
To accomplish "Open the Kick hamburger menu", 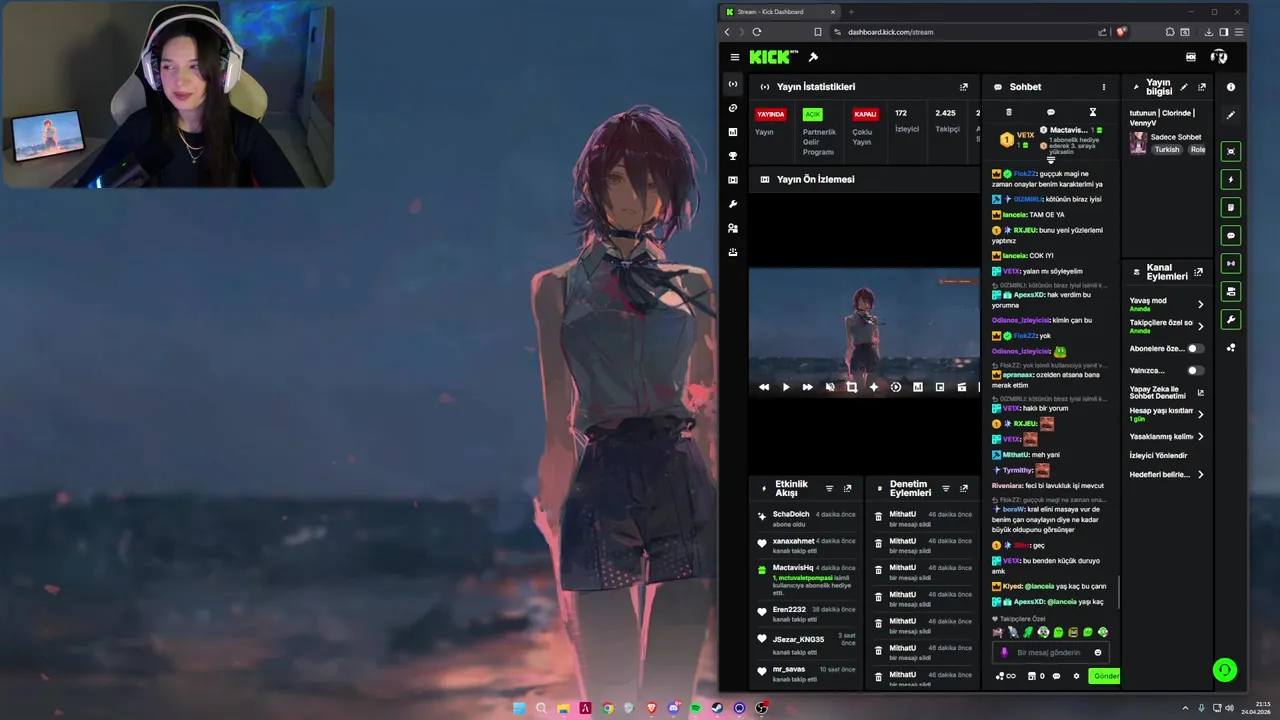I will [x=735, y=58].
